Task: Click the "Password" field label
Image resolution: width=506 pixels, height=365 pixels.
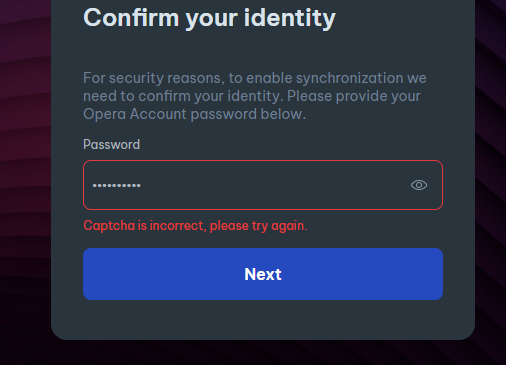Action: (111, 145)
